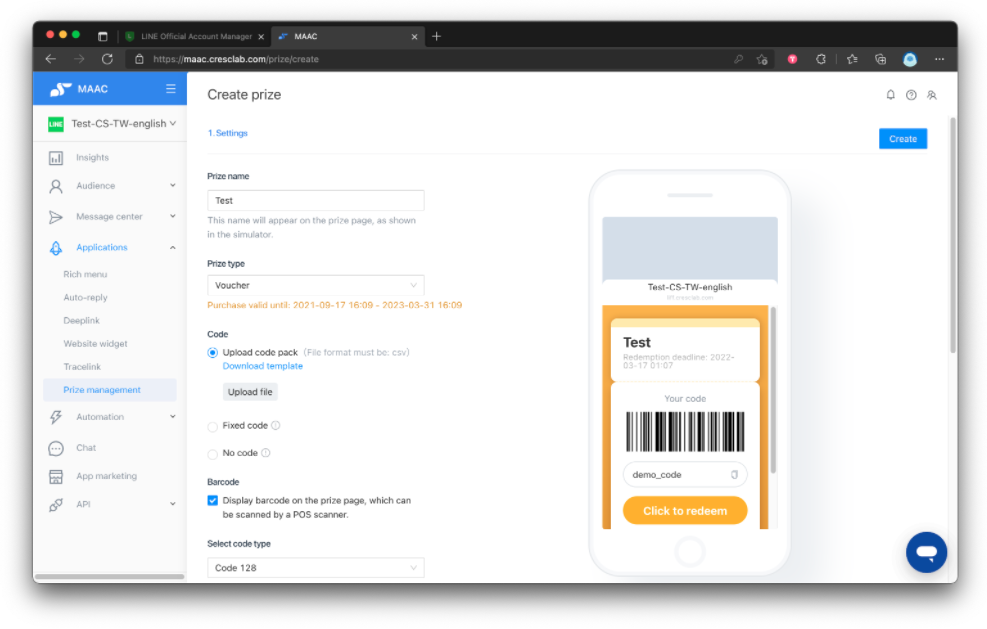Open the Prize type Voucher dropdown
The image size is (987, 629).
(315, 285)
